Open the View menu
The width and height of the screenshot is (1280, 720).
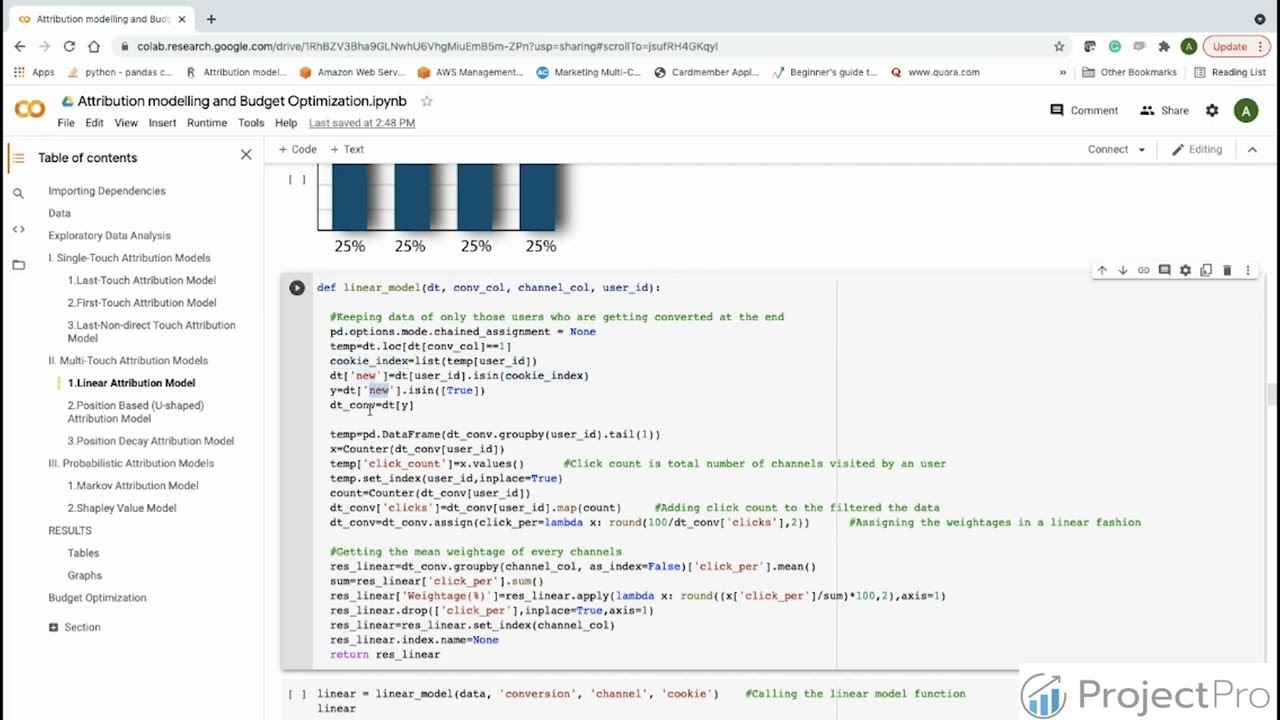[x=126, y=123]
